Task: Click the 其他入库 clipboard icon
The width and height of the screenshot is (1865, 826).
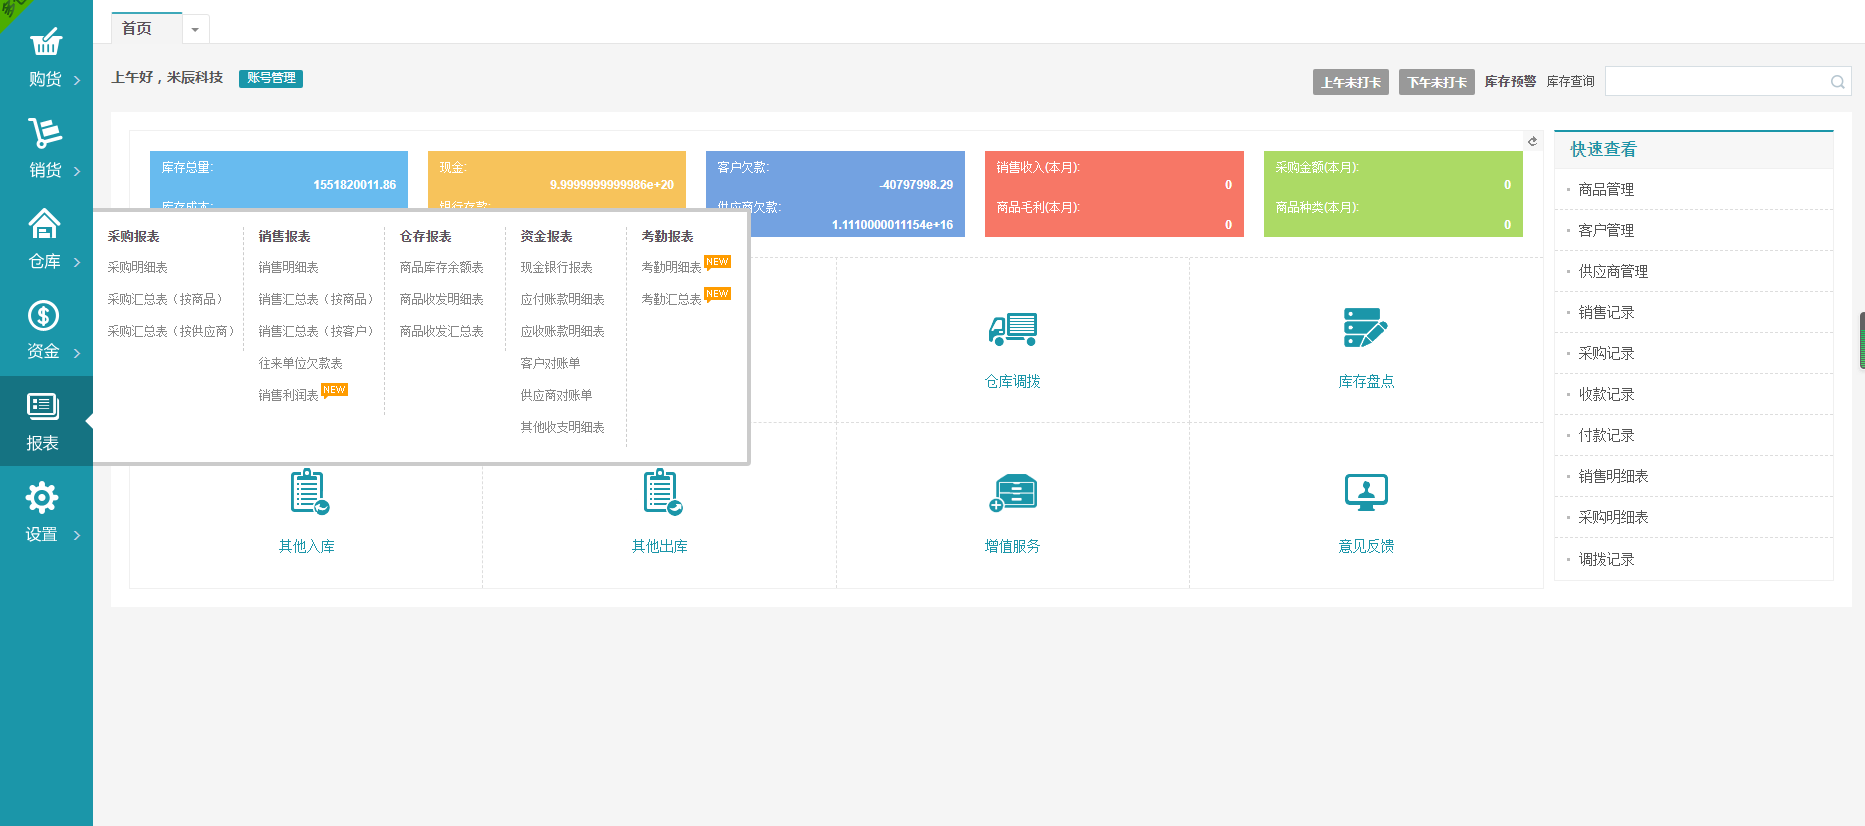Action: [307, 492]
